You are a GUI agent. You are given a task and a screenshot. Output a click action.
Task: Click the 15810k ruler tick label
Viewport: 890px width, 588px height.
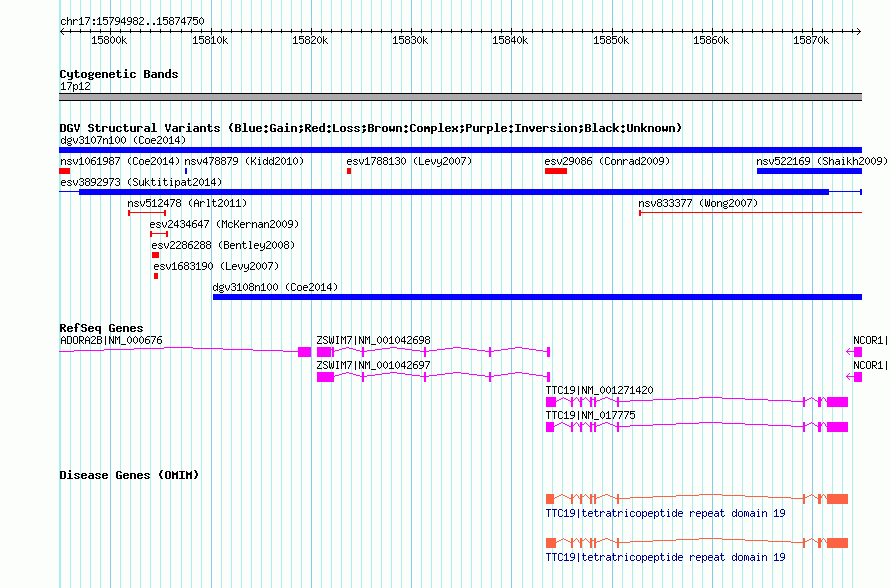point(210,40)
